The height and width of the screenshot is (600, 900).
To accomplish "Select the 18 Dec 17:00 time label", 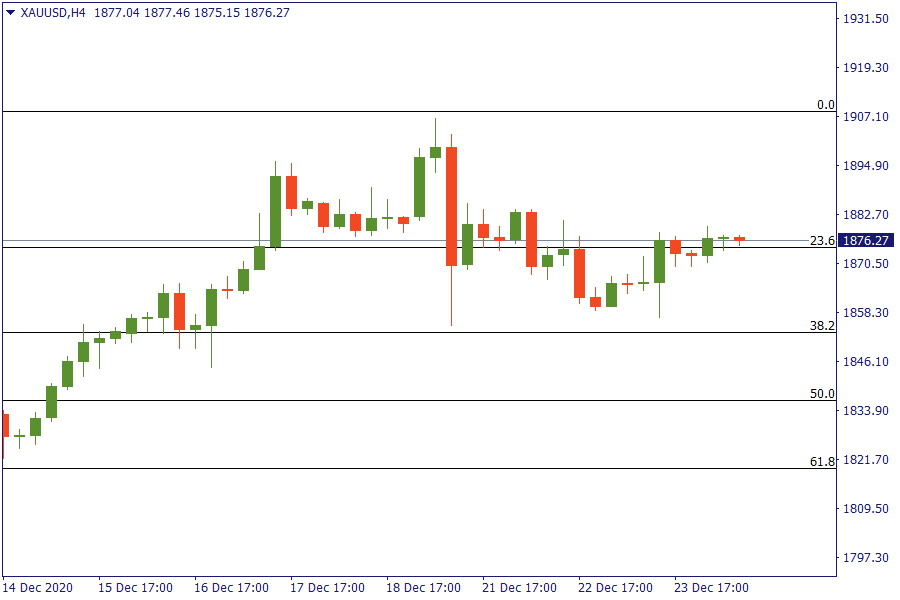I will [x=424, y=587].
